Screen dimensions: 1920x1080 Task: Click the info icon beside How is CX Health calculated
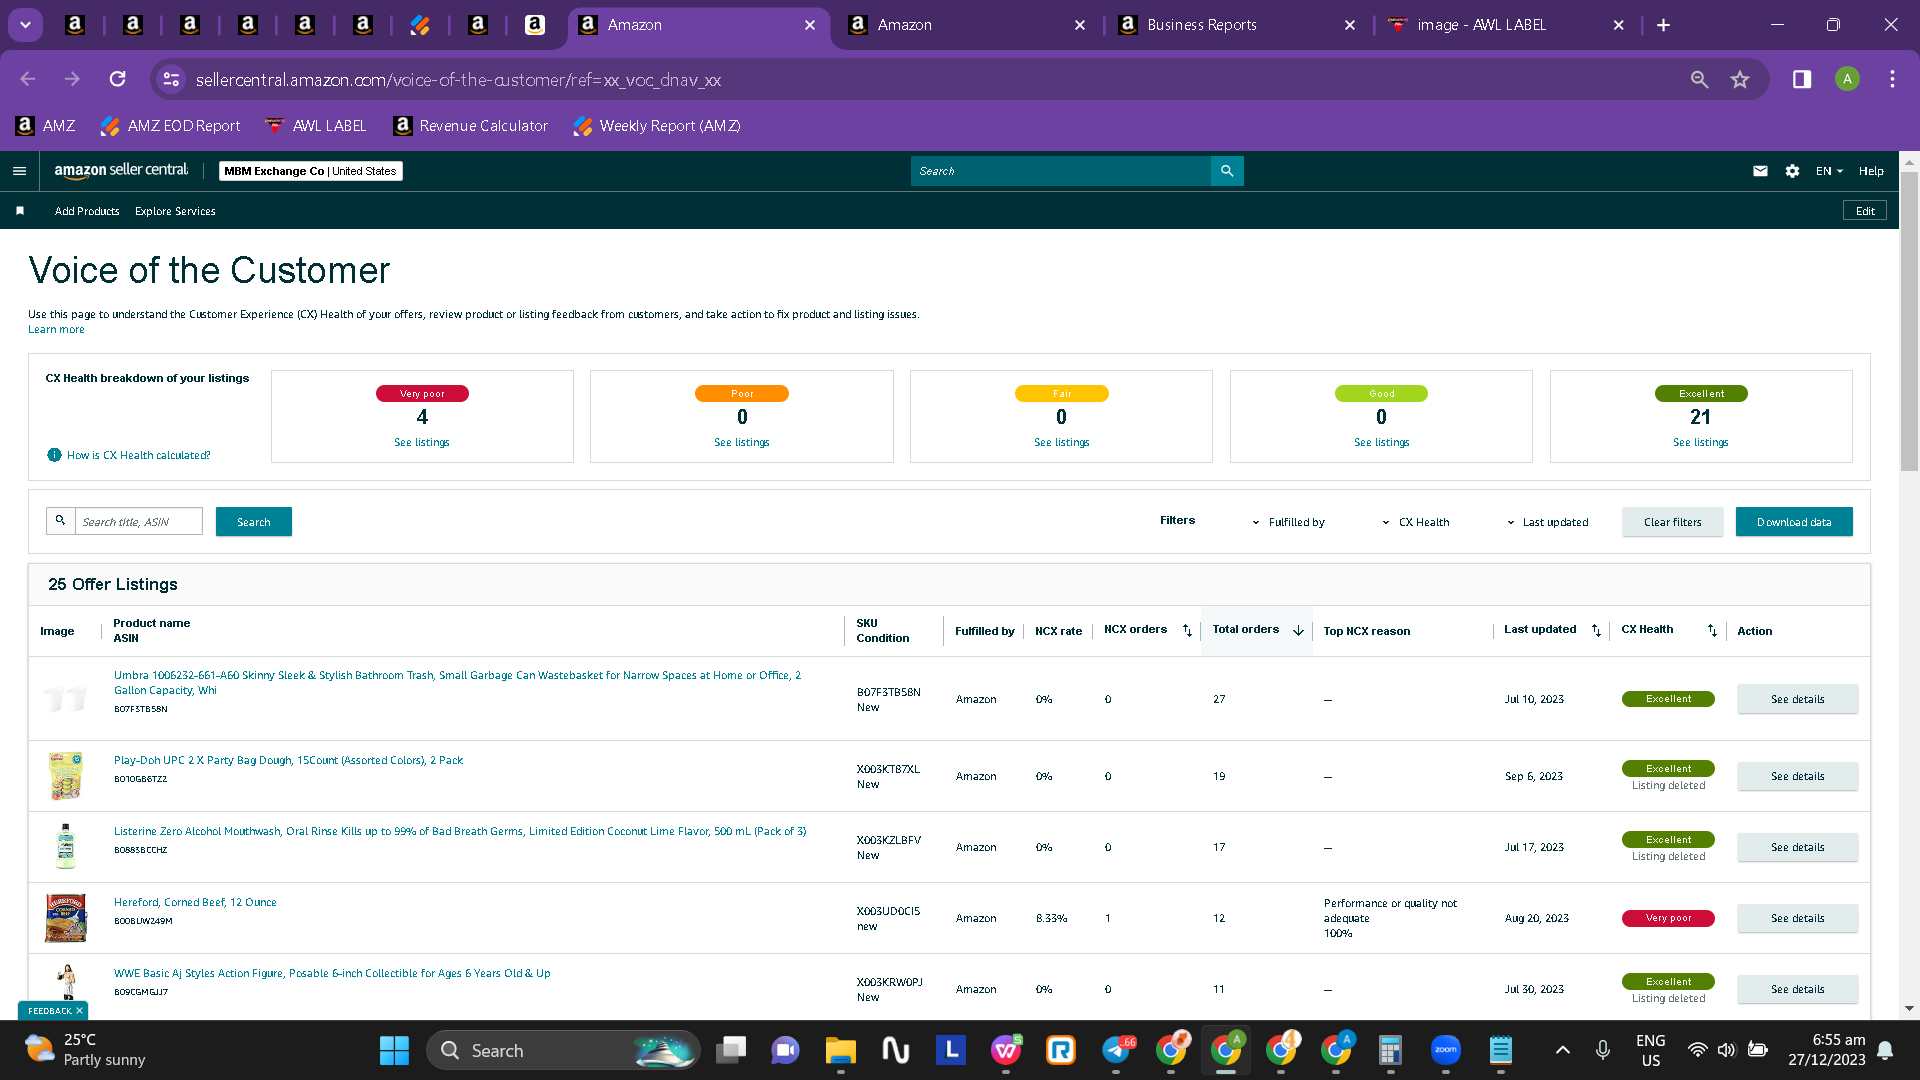pos(54,455)
